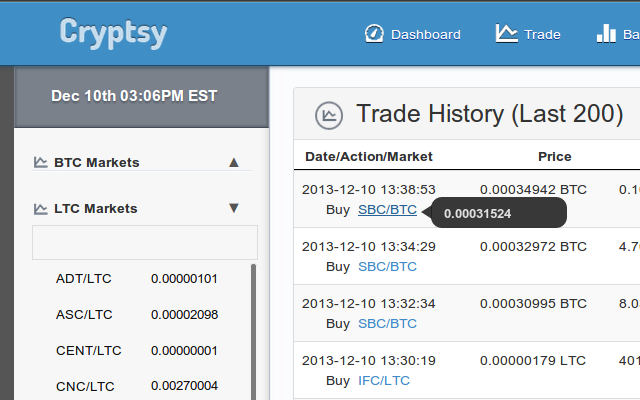
Task: Select the ADT/LTC market
Action: [84, 279]
